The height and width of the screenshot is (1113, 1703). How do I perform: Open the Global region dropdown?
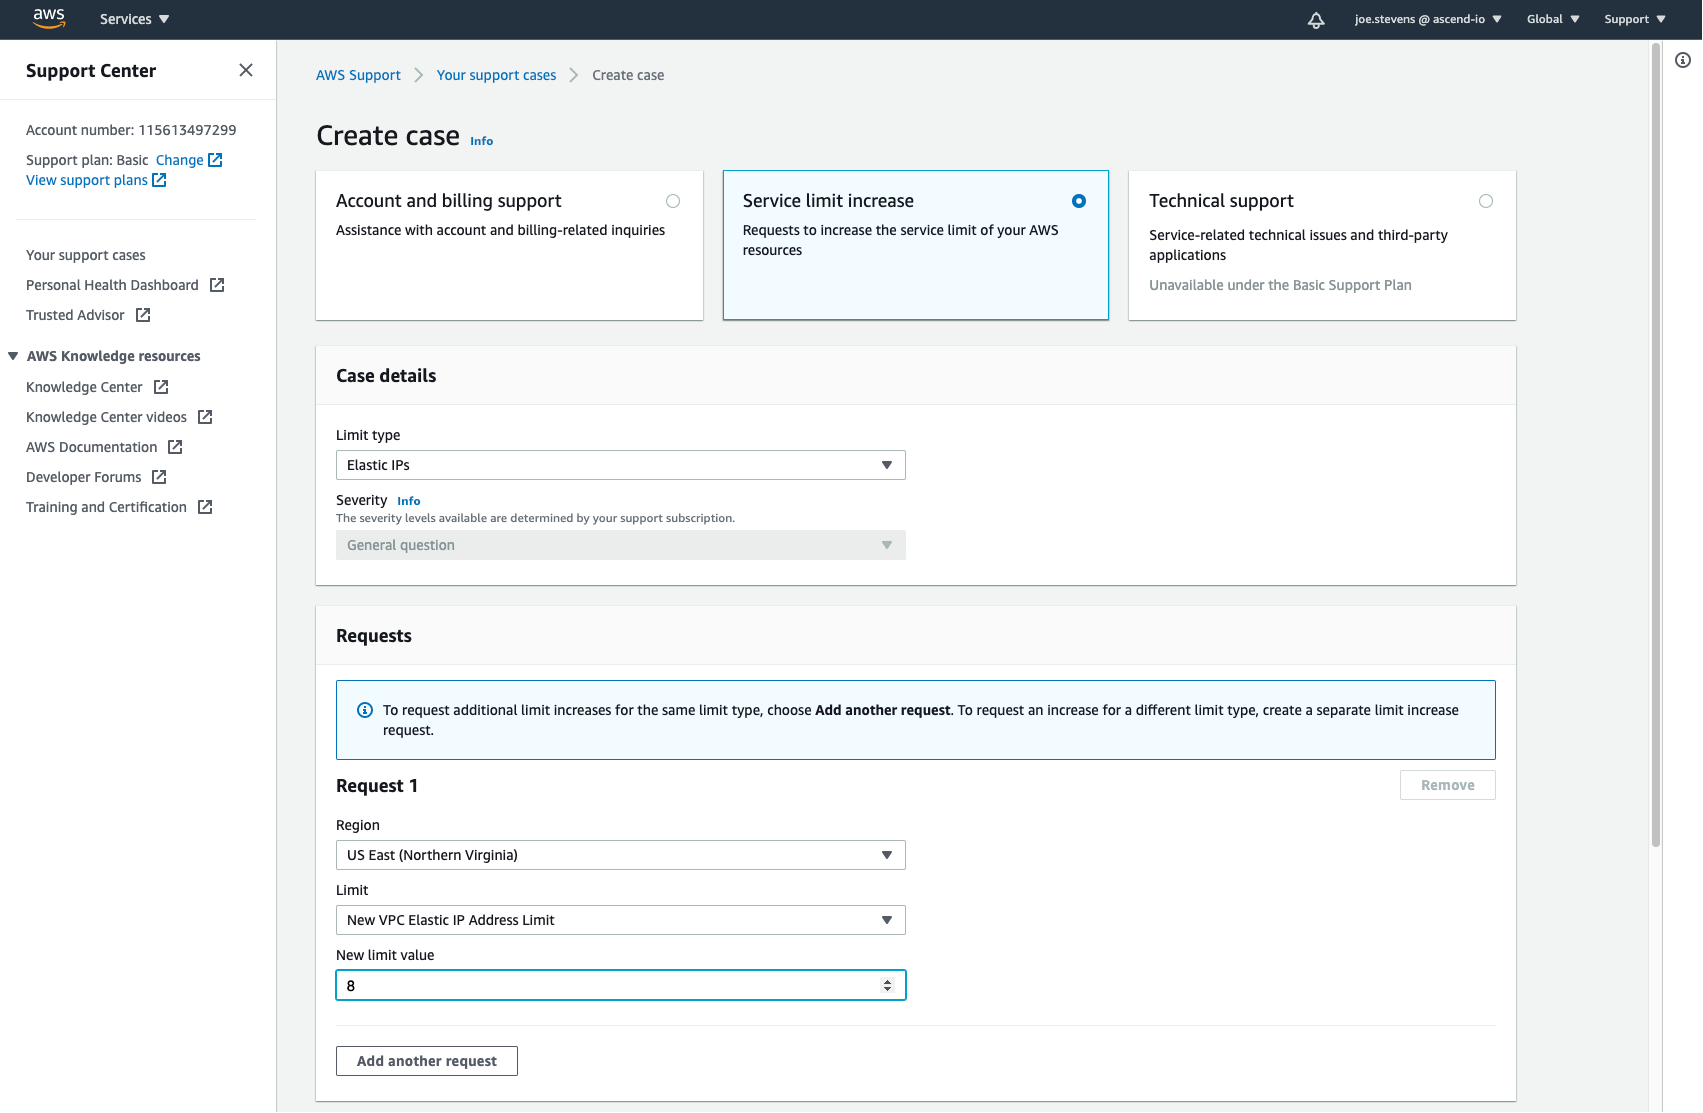pos(1553,19)
